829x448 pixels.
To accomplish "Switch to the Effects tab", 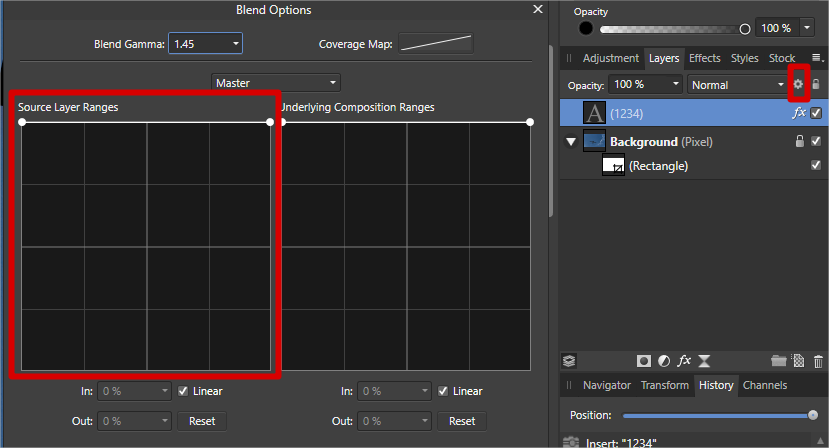I will pyautogui.click(x=704, y=58).
